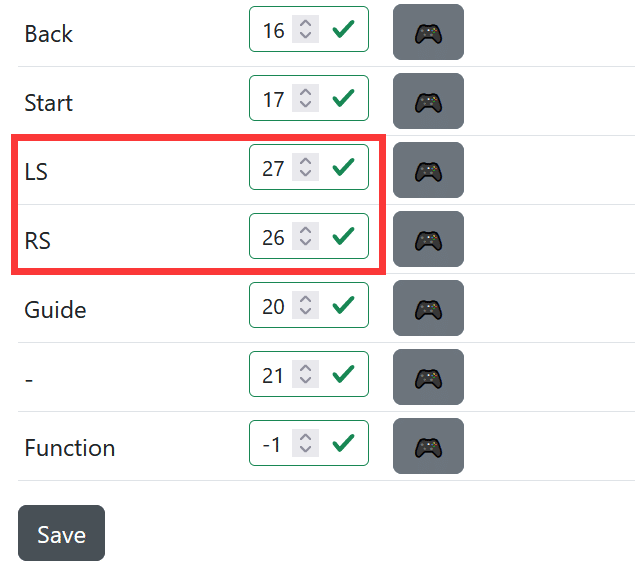635x569 pixels.
Task: Decrease the Start button value
Action: click(x=306, y=105)
